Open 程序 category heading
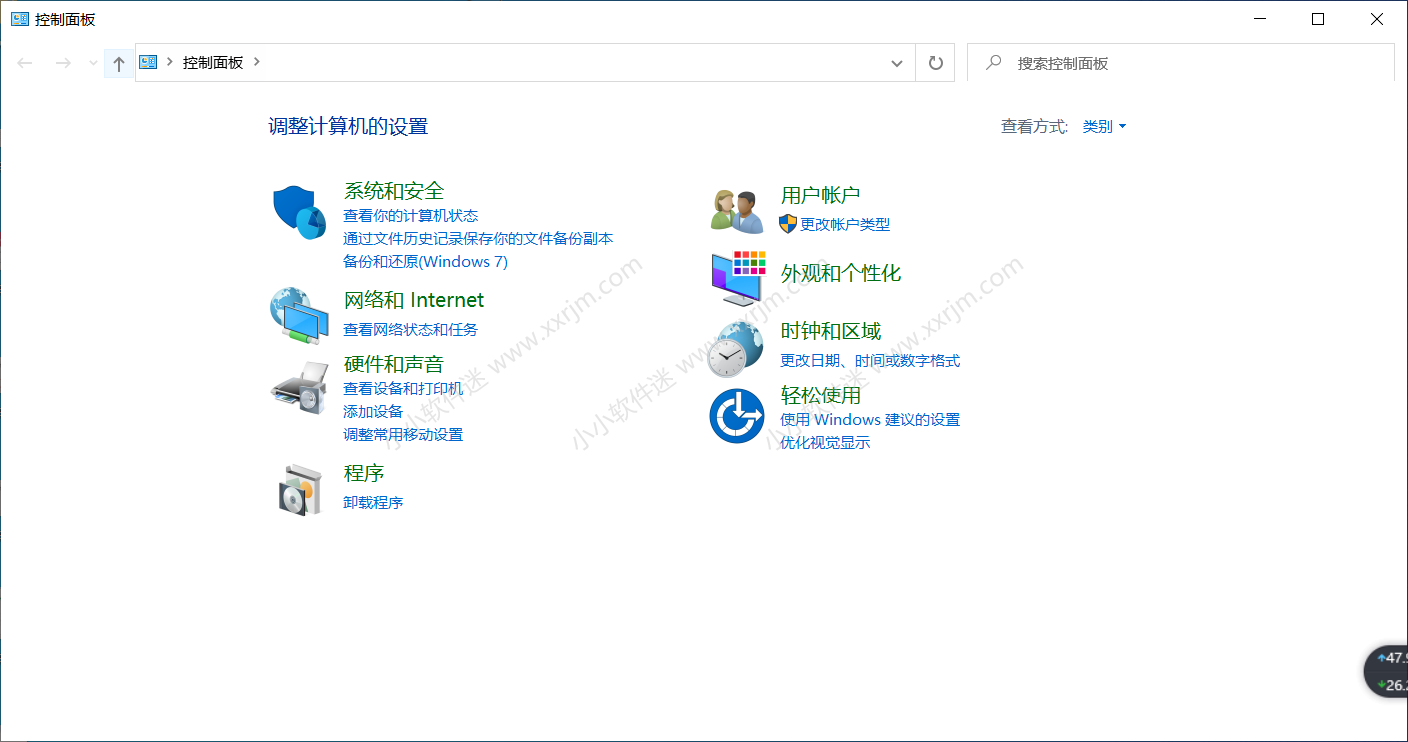Image resolution: width=1408 pixels, height=742 pixels. pyautogui.click(x=364, y=472)
